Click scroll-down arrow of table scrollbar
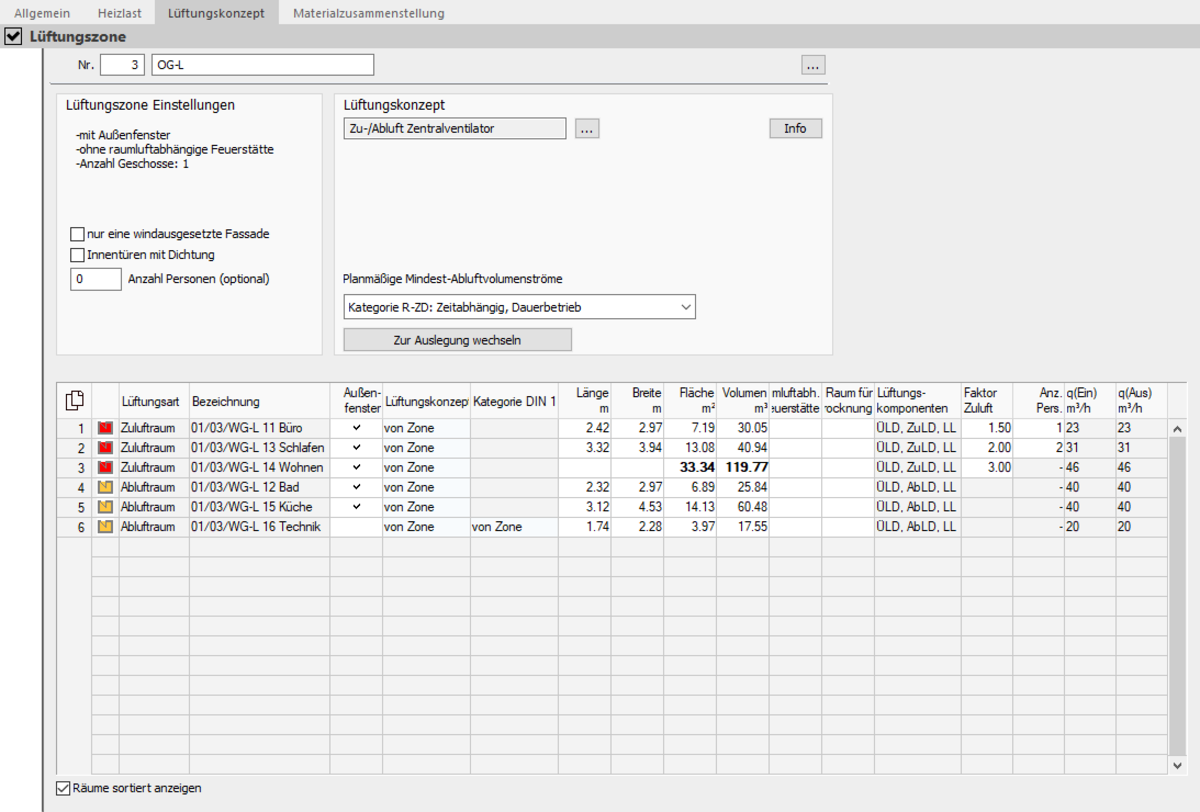1200x812 pixels. click(1177, 764)
